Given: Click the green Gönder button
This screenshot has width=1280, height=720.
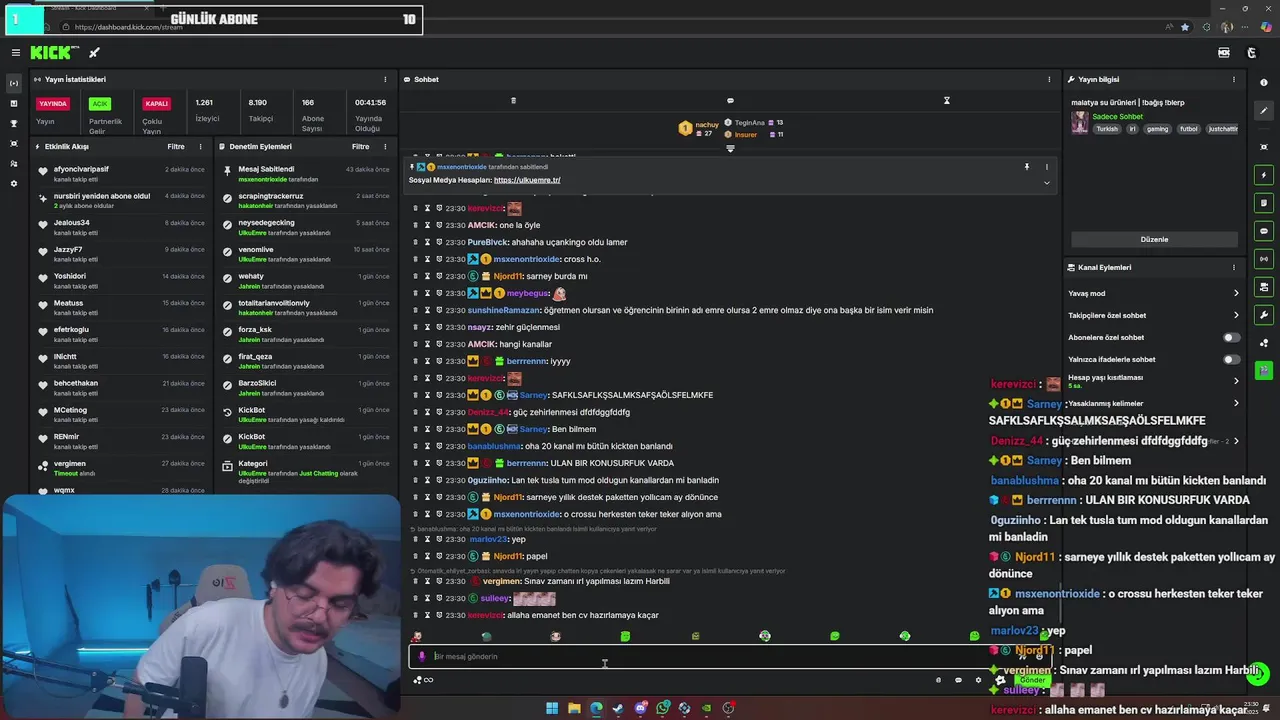Looking at the screenshot, I should click(1032, 680).
